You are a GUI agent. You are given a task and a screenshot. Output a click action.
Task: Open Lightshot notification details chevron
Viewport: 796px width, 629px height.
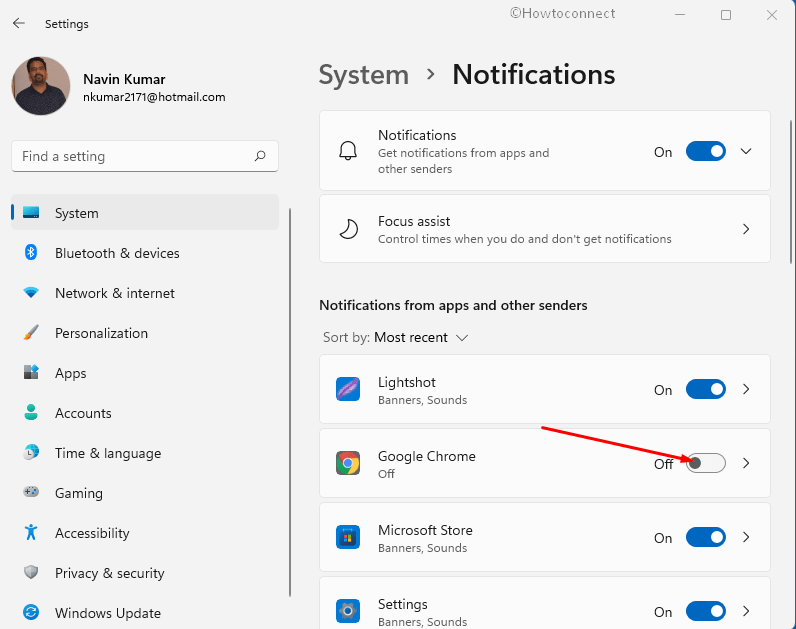click(746, 389)
